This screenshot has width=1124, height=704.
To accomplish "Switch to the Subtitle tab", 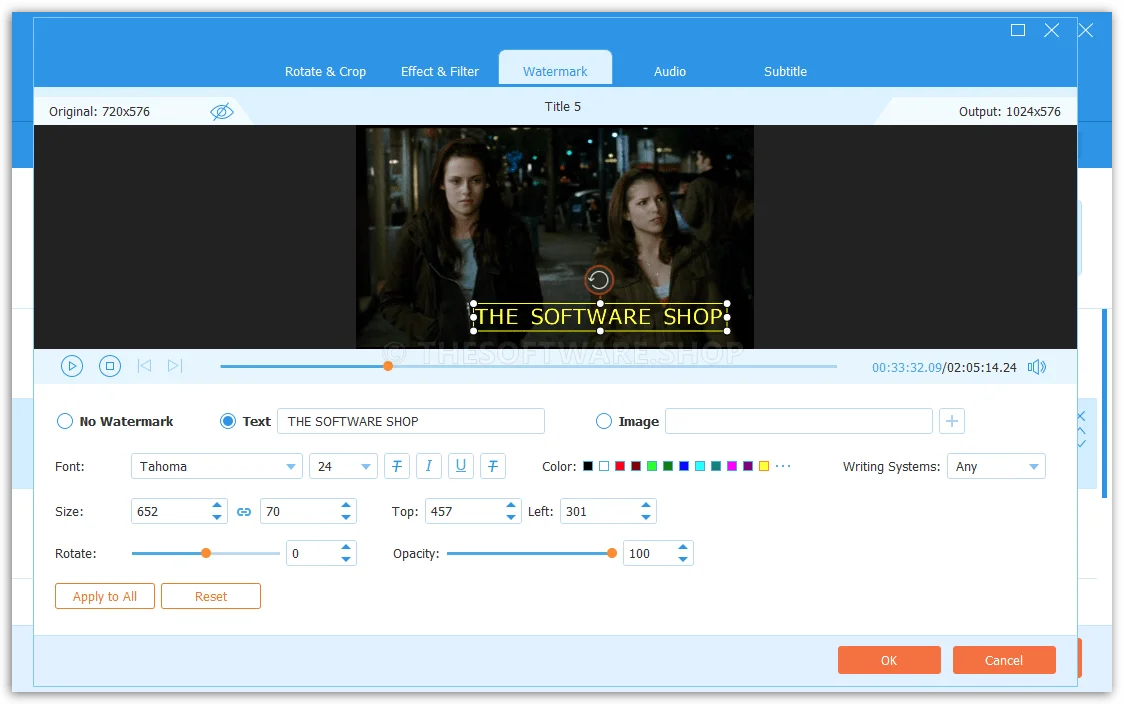I will [785, 72].
